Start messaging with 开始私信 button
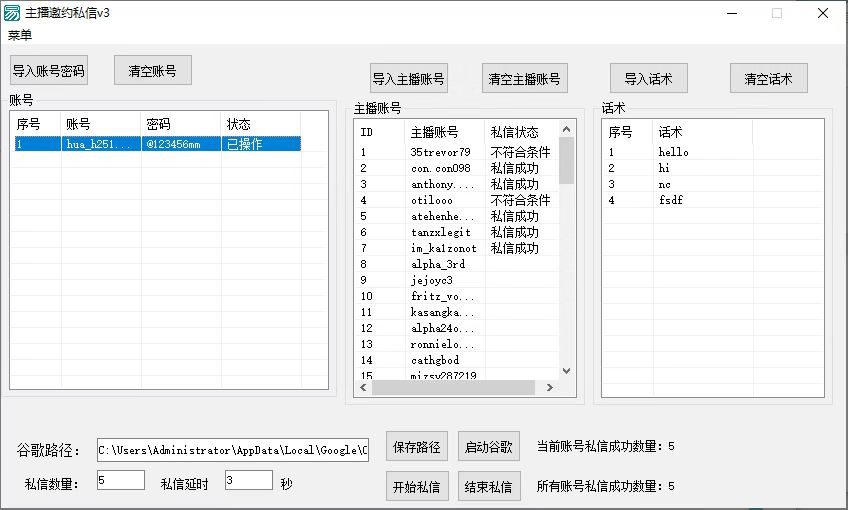The image size is (848, 510). tap(414, 487)
